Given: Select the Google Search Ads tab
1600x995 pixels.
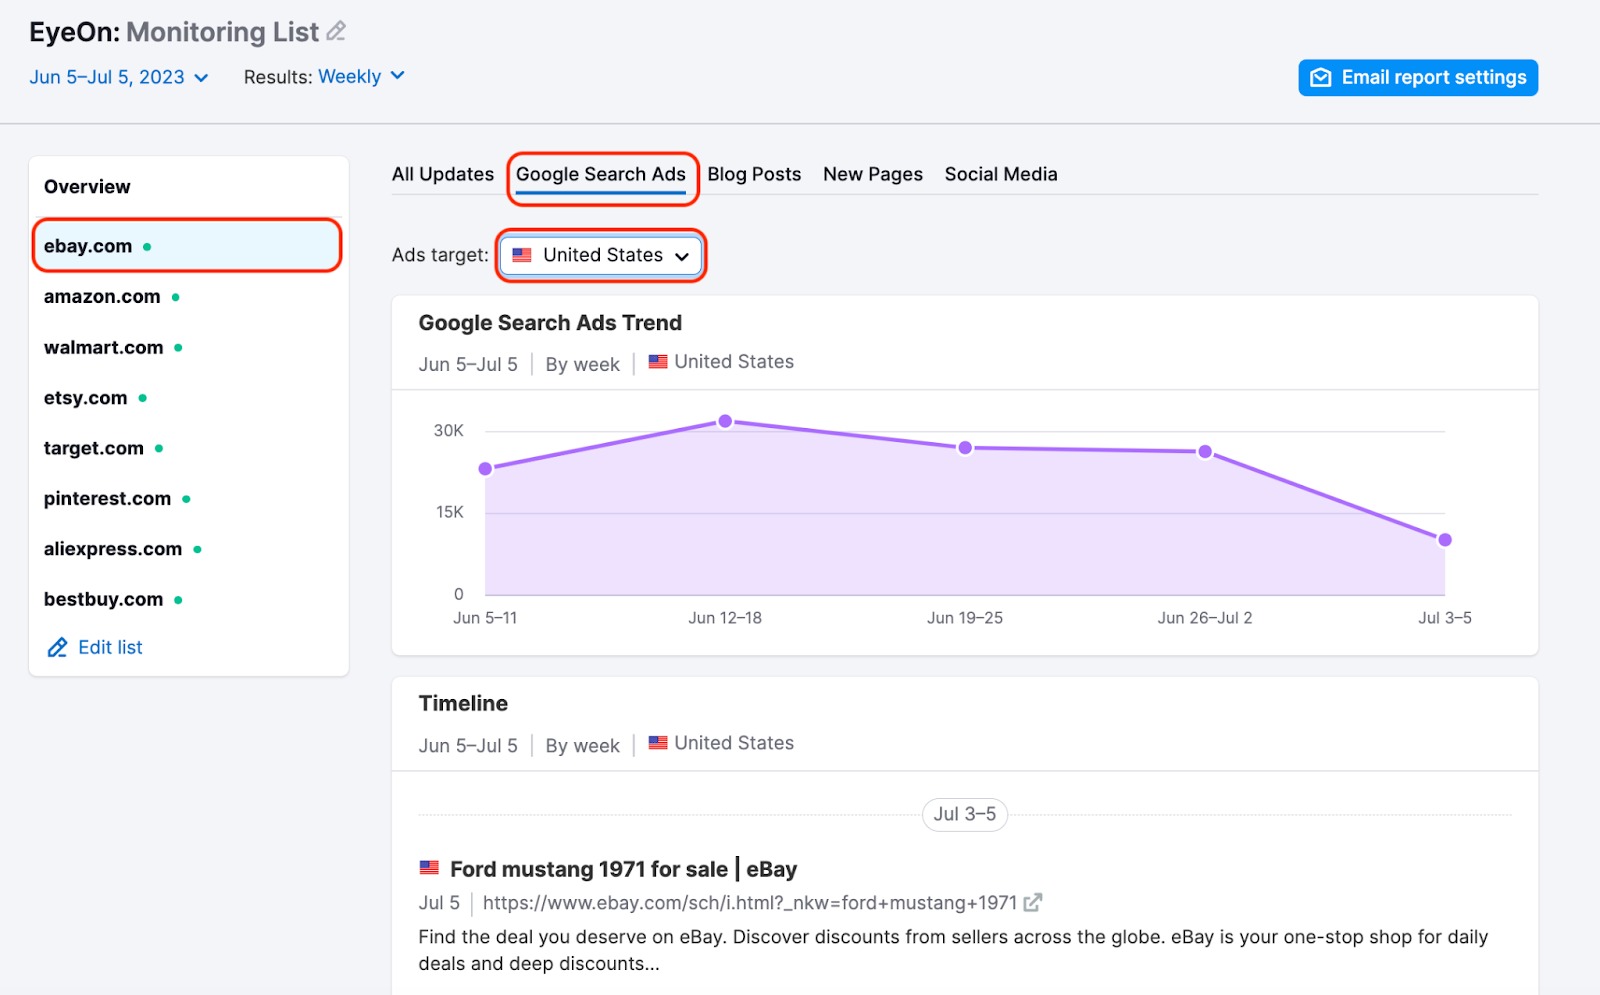Looking at the screenshot, I should click(x=600, y=174).
